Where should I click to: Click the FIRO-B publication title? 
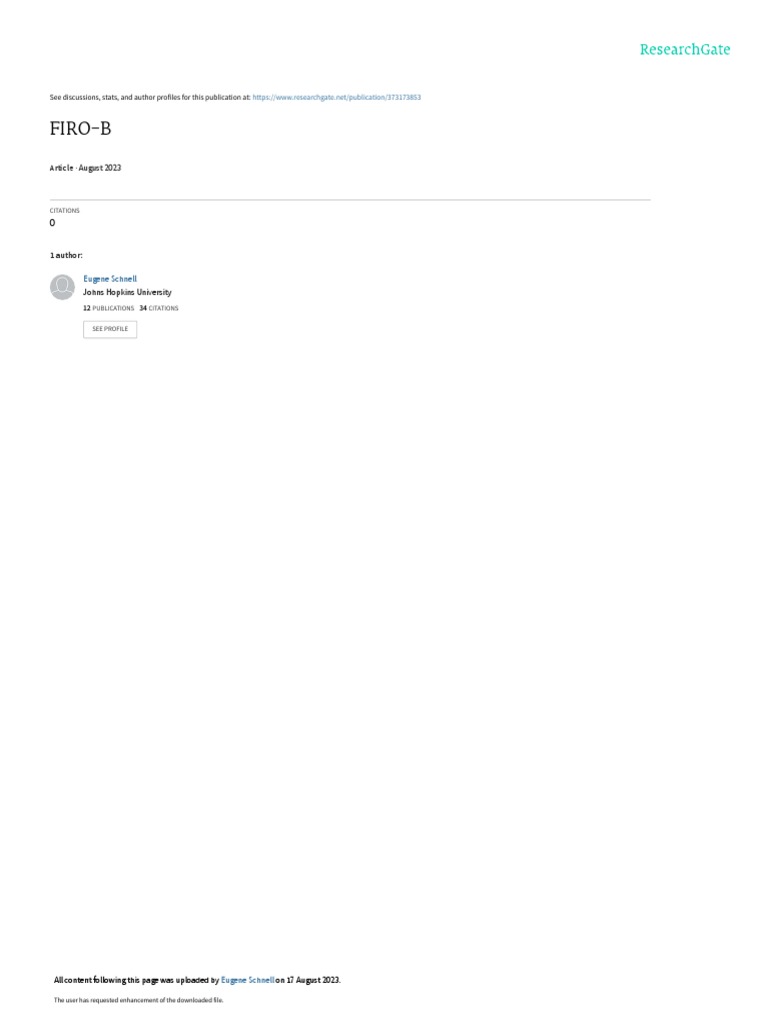[x=80, y=129]
